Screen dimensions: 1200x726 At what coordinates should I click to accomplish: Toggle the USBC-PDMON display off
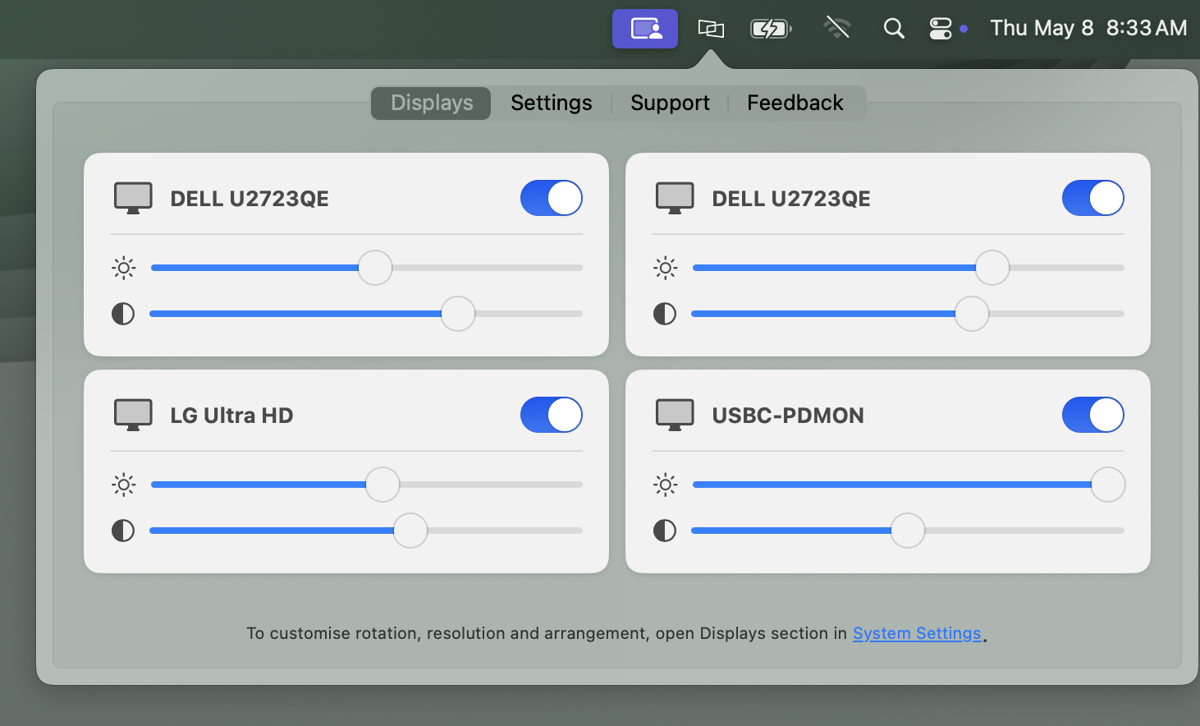[1093, 414]
